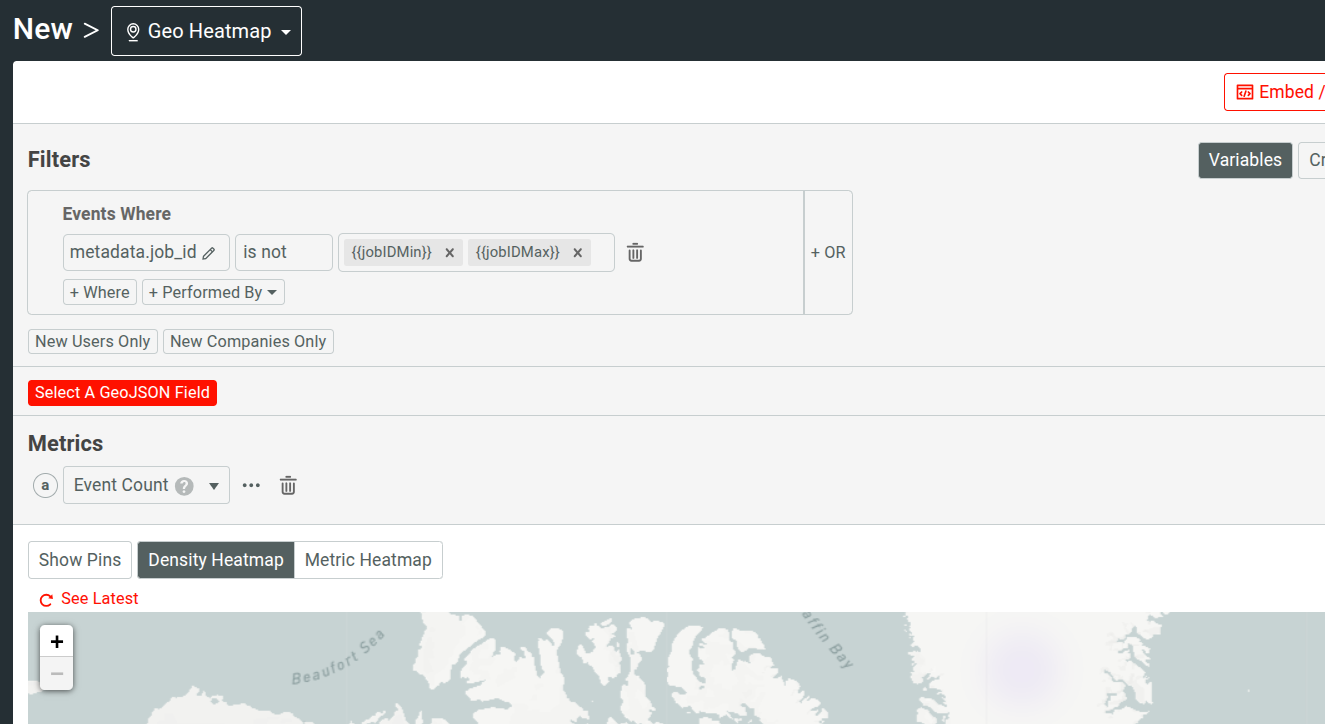
Task: Open the Geo Heatmap chart type dropdown
Action: click(x=206, y=30)
